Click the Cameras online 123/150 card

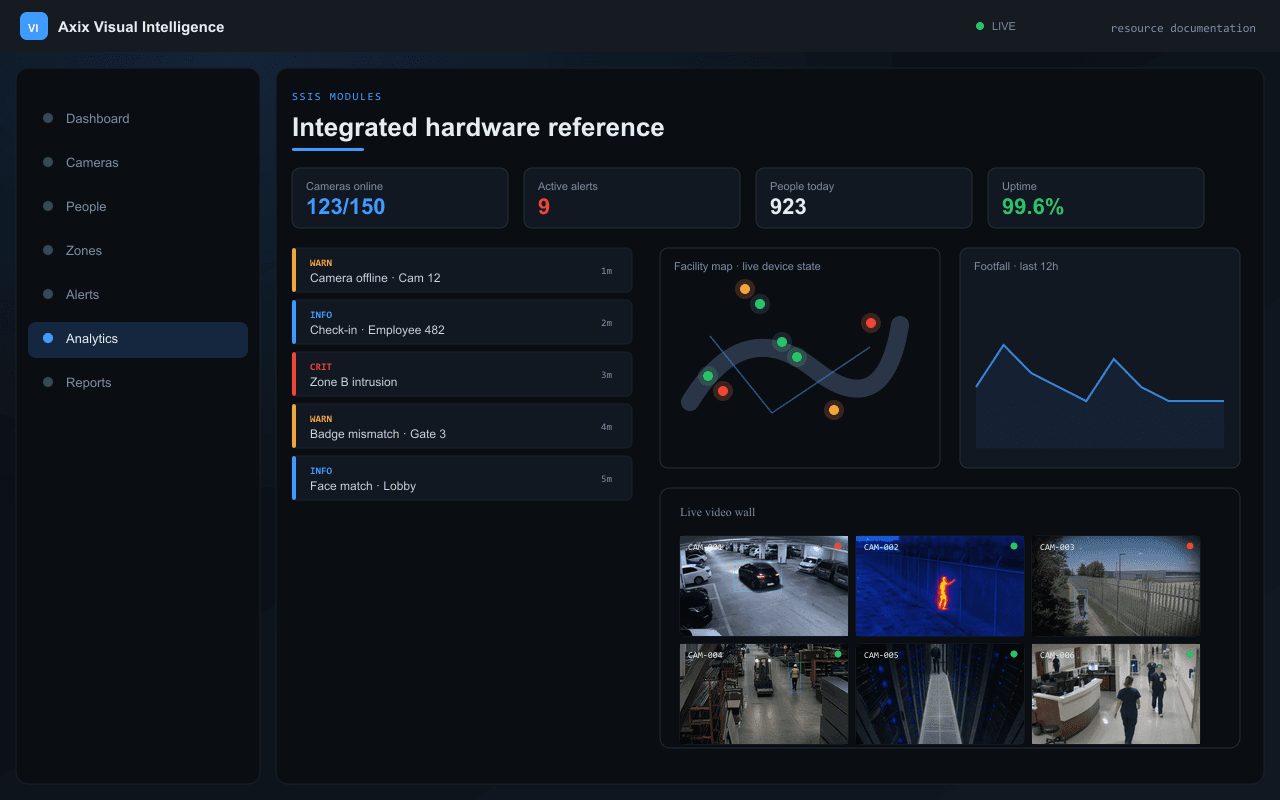pyautogui.click(x=400, y=198)
